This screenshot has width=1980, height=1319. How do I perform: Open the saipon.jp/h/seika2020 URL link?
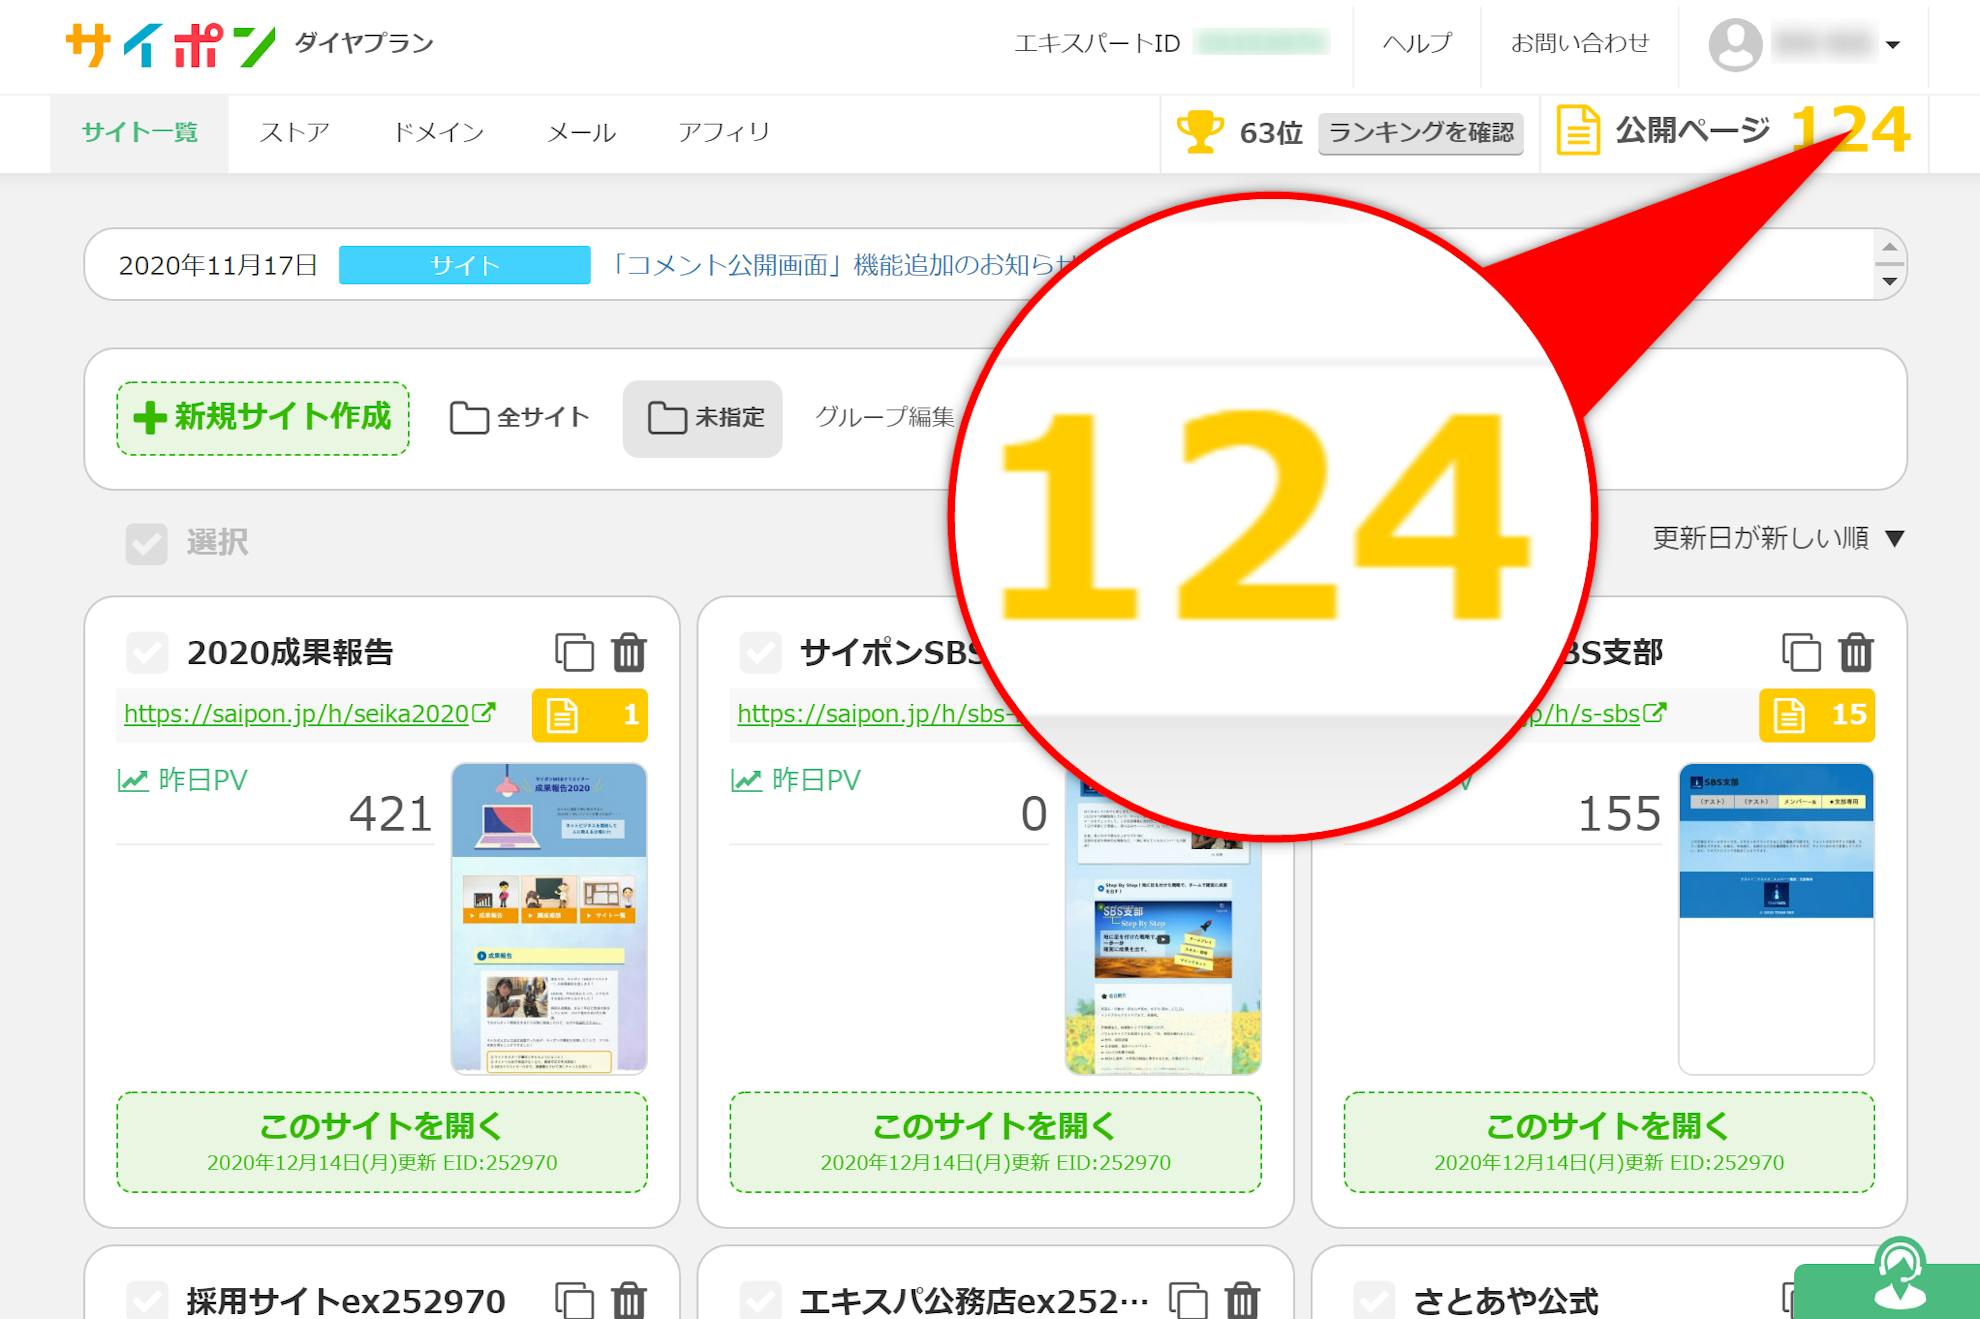297,714
